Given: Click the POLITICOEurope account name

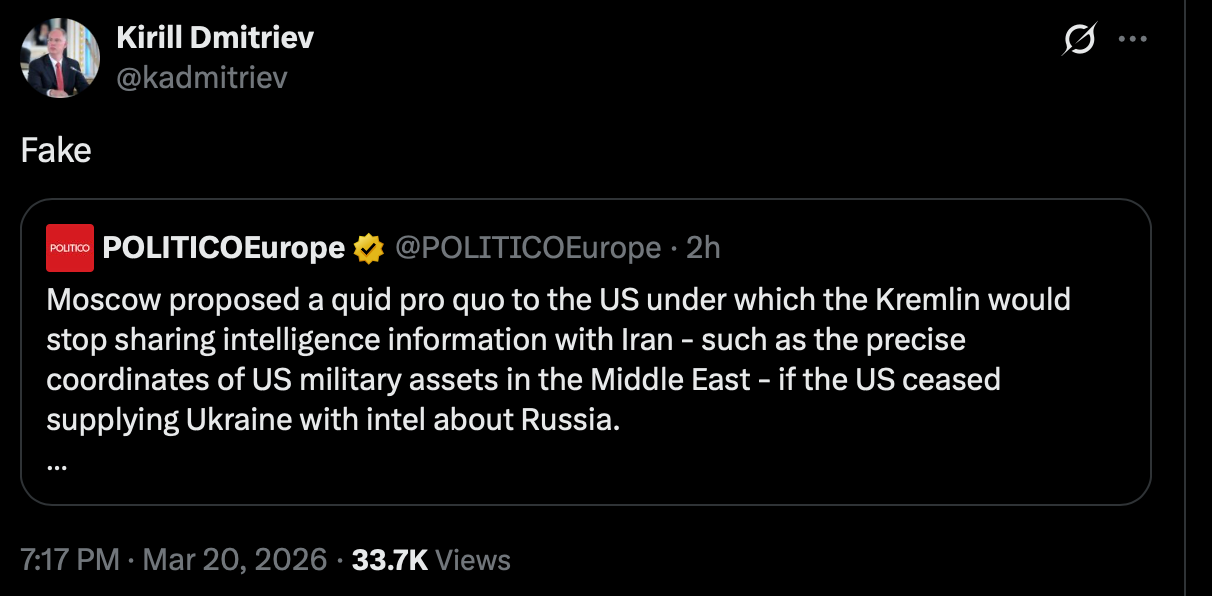Looking at the screenshot, I should click(x=224, y=248).
